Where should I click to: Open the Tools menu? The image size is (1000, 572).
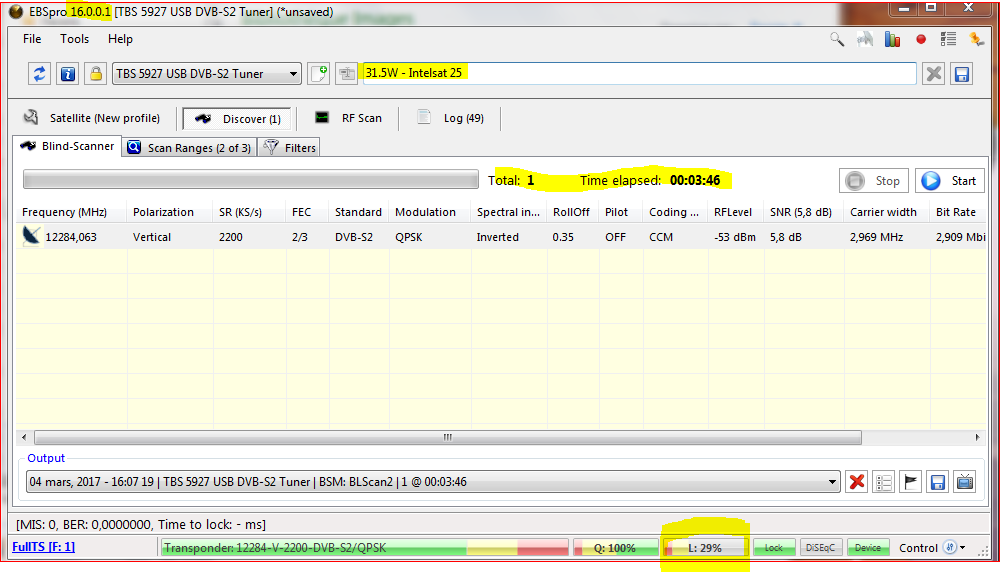[x=74, y=39]
